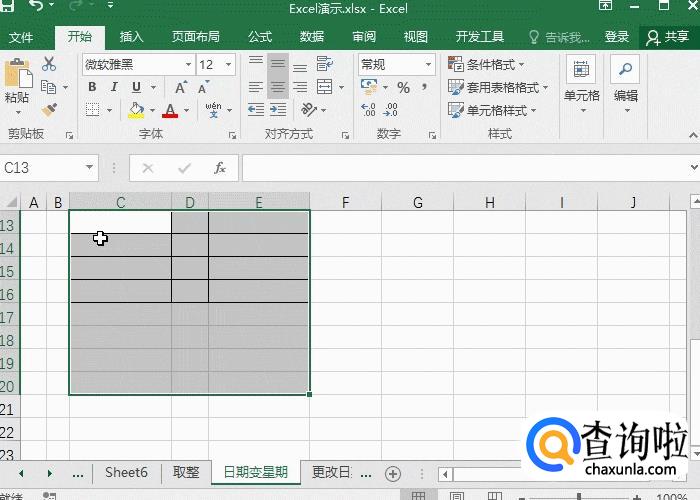Switch to the 插入 Insert tab
This screenshot has height=500, width=700.
(x=131, y=37)
